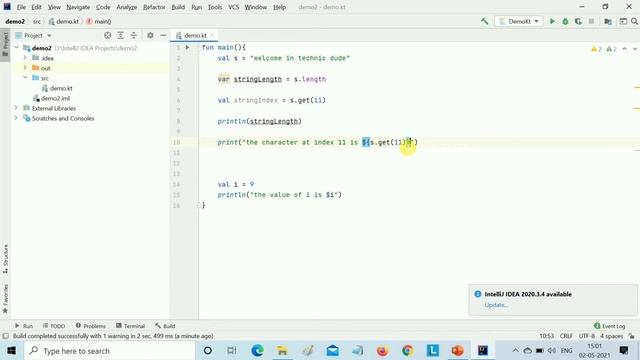Click the Build project hammer icon
The height and width of the screenshot is (360, 640).
(x=484, y=21)
